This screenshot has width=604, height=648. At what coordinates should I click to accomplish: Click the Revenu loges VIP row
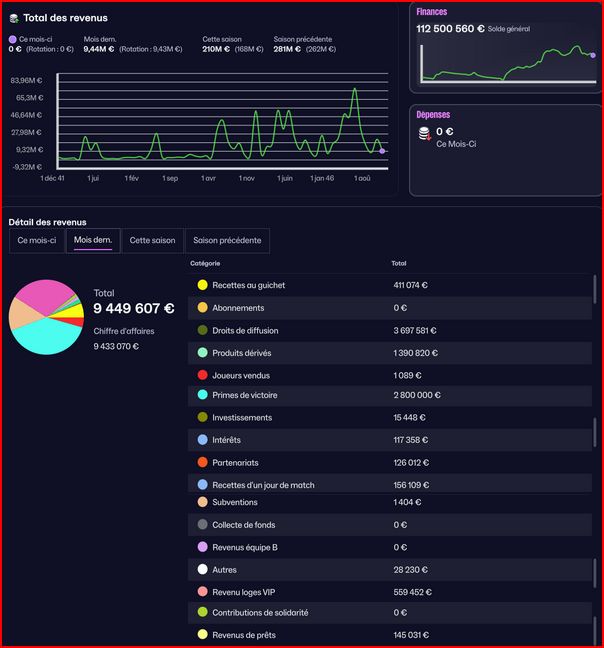[390, 592]
